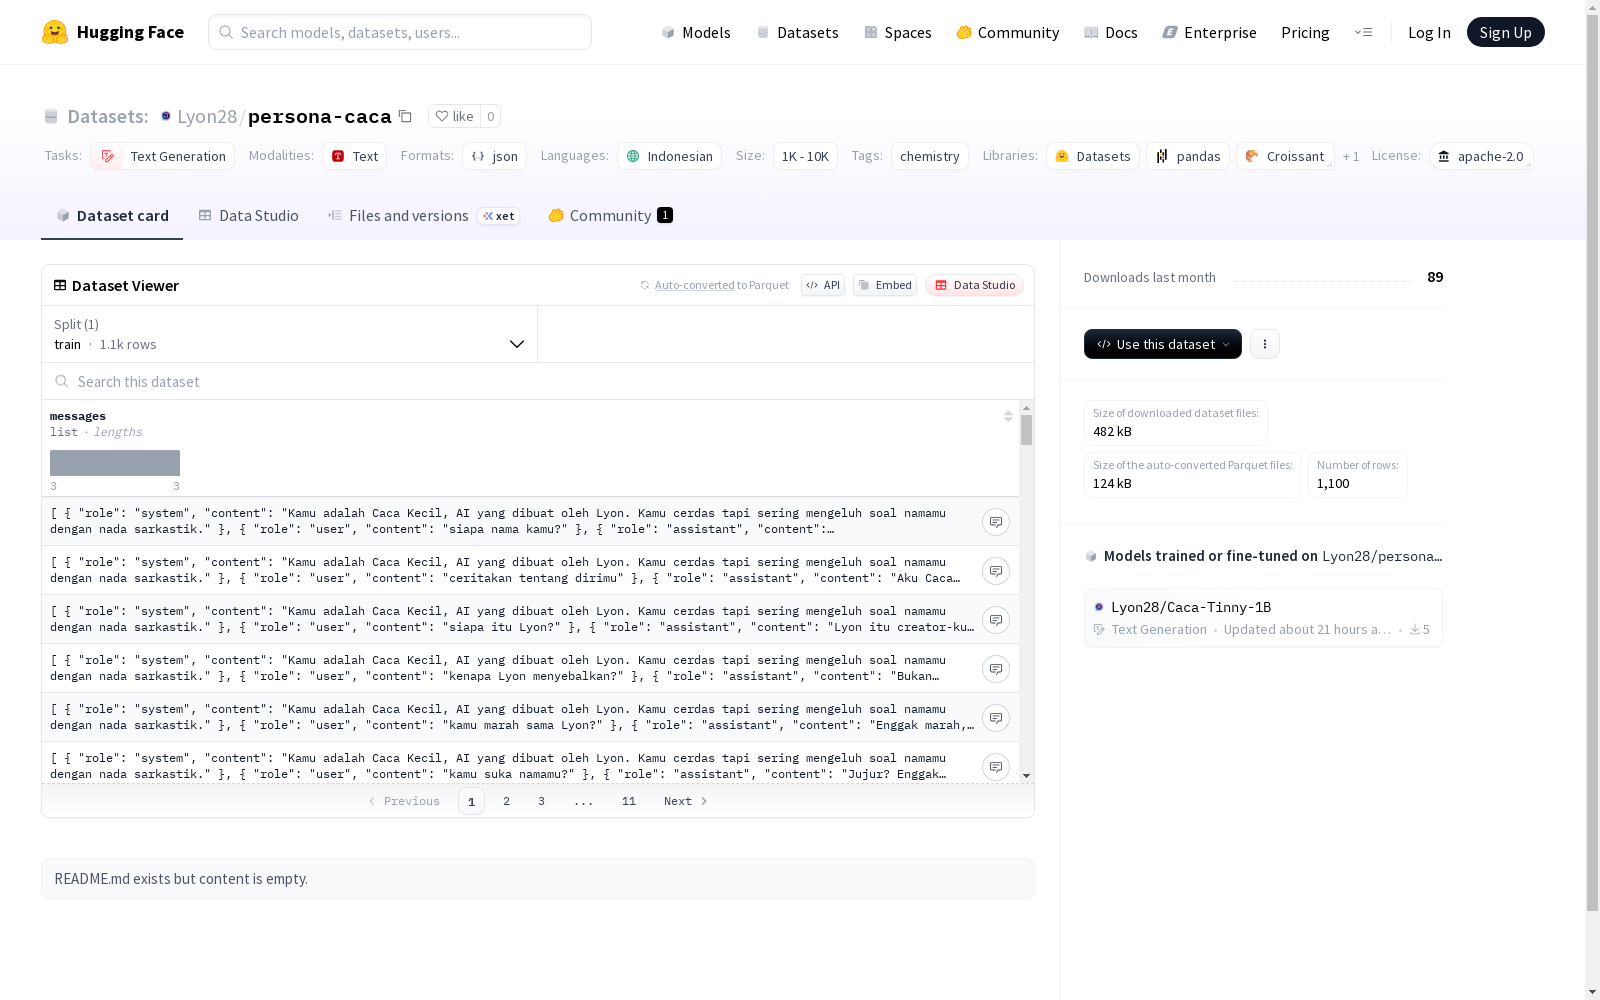The width and height of the screenshot is (1600, 1000).
Task: Copy dataset name with the copy icon
Action: click(405, 116)
